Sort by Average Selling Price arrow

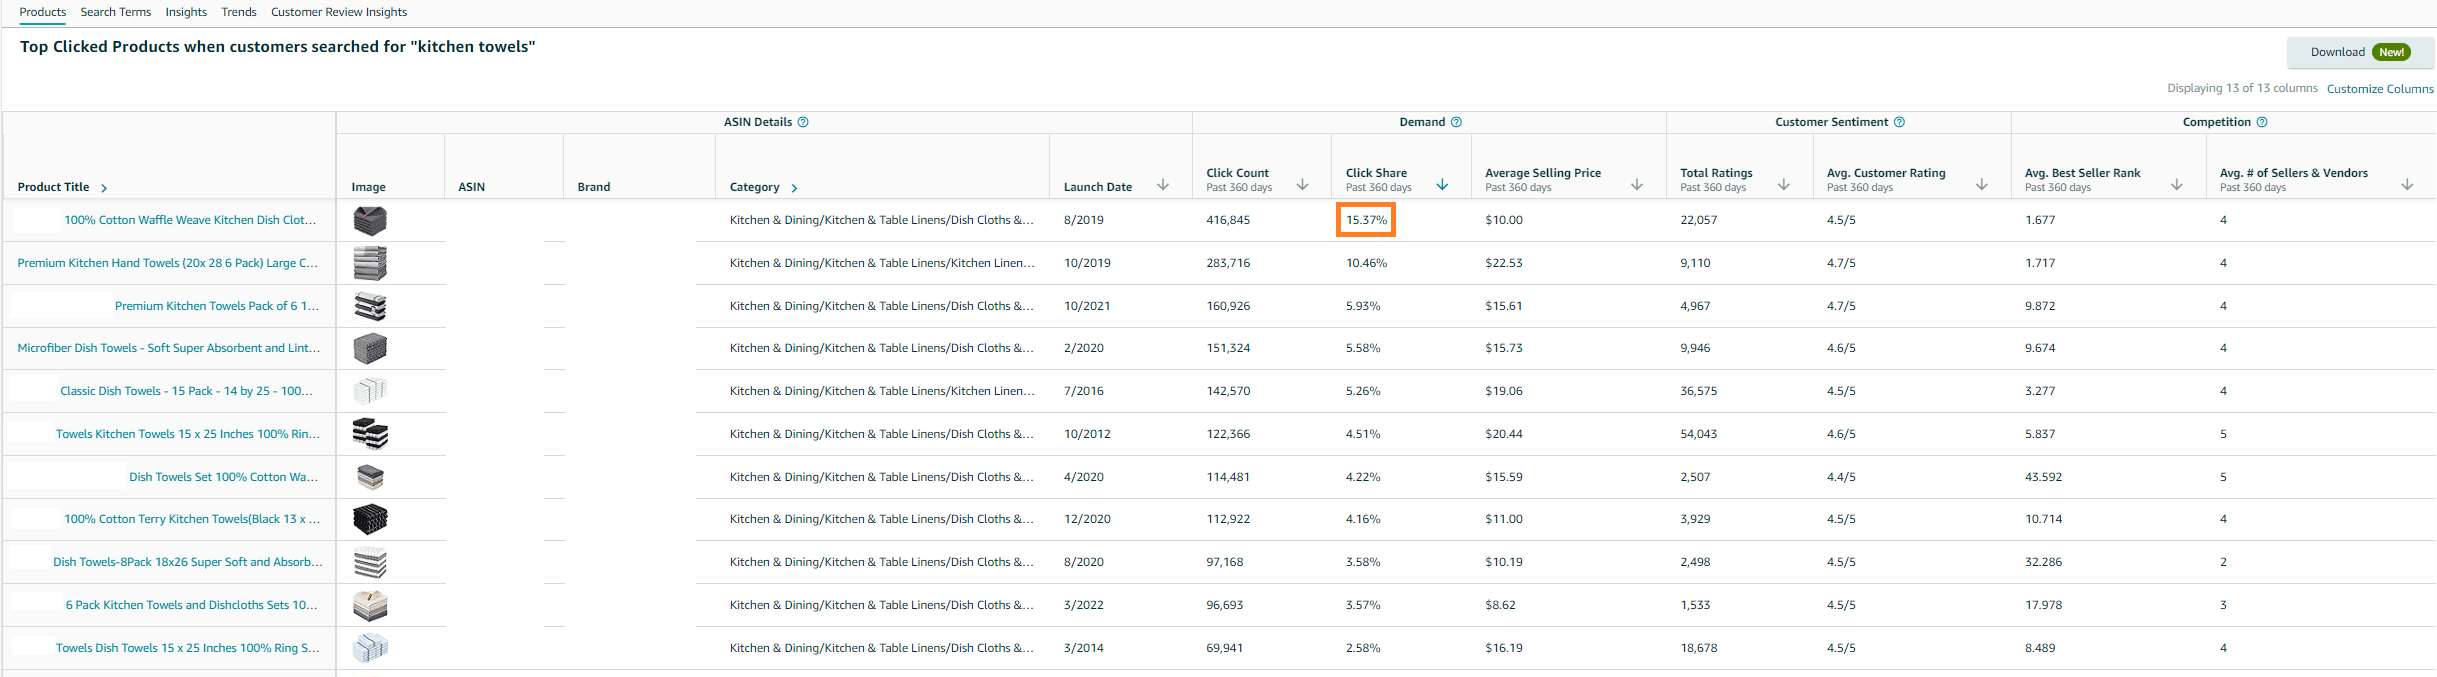1637,185
